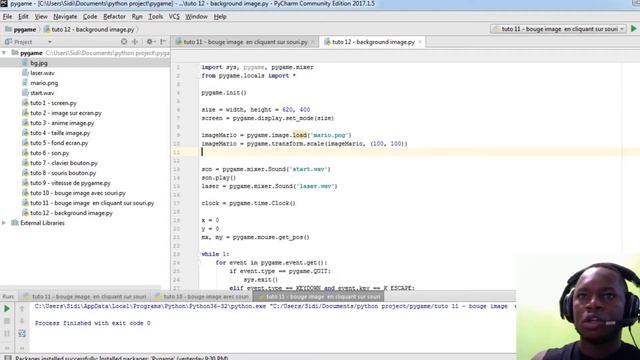Image resolution: width=640 pixels, height=360 pixels.
Task: Select tuto 2 - image sur ecran.py
Action: (66, 113)
